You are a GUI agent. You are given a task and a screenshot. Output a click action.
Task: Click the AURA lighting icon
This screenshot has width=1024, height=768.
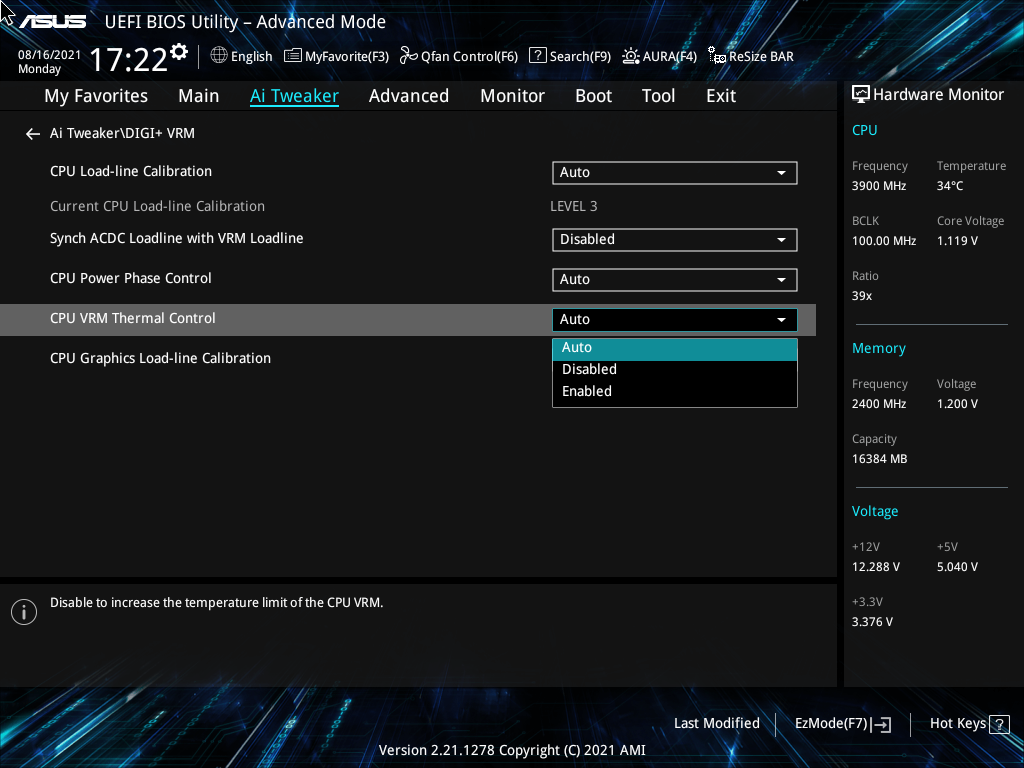tap(630, 56)
